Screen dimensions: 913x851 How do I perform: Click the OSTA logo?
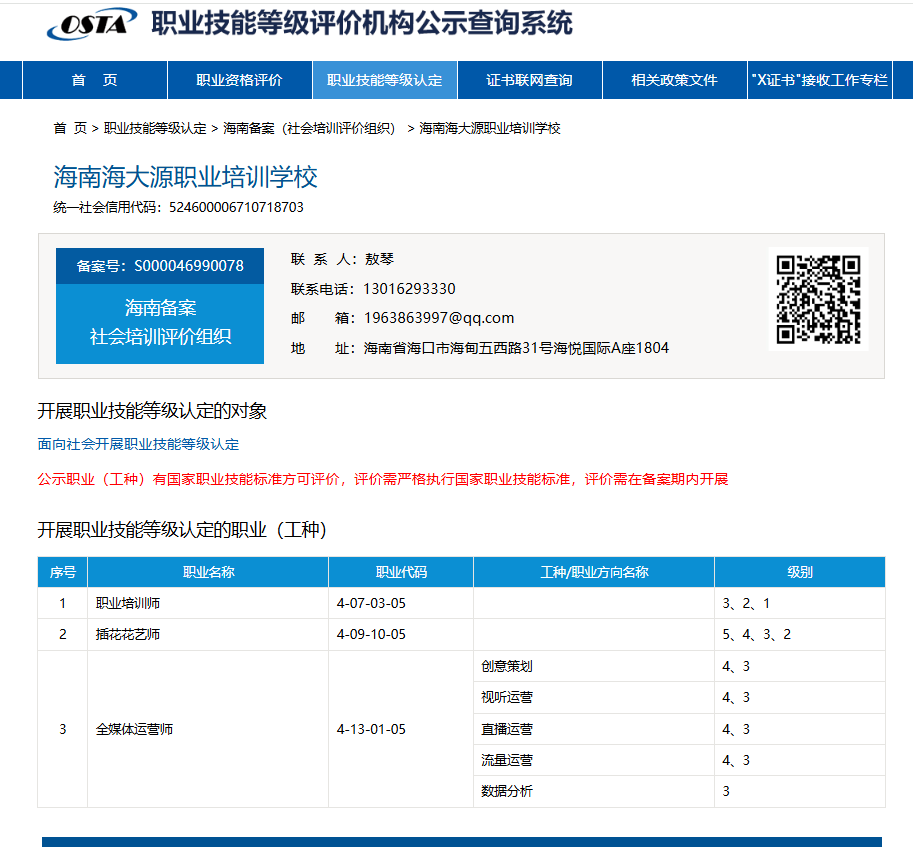(x=91, y=24)
